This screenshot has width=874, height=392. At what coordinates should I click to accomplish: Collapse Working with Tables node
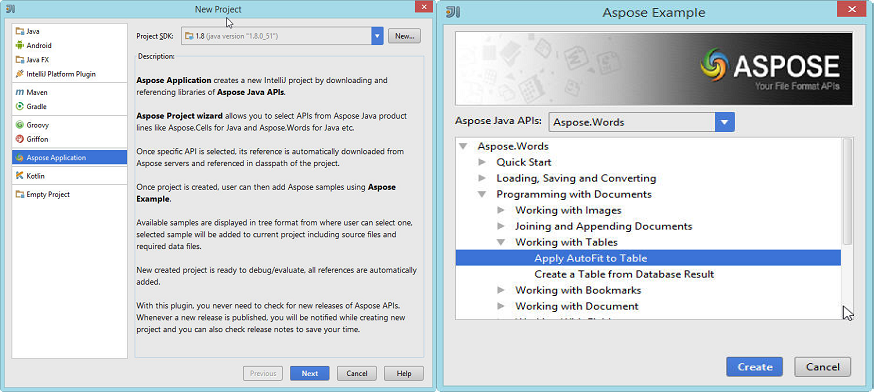501,243
